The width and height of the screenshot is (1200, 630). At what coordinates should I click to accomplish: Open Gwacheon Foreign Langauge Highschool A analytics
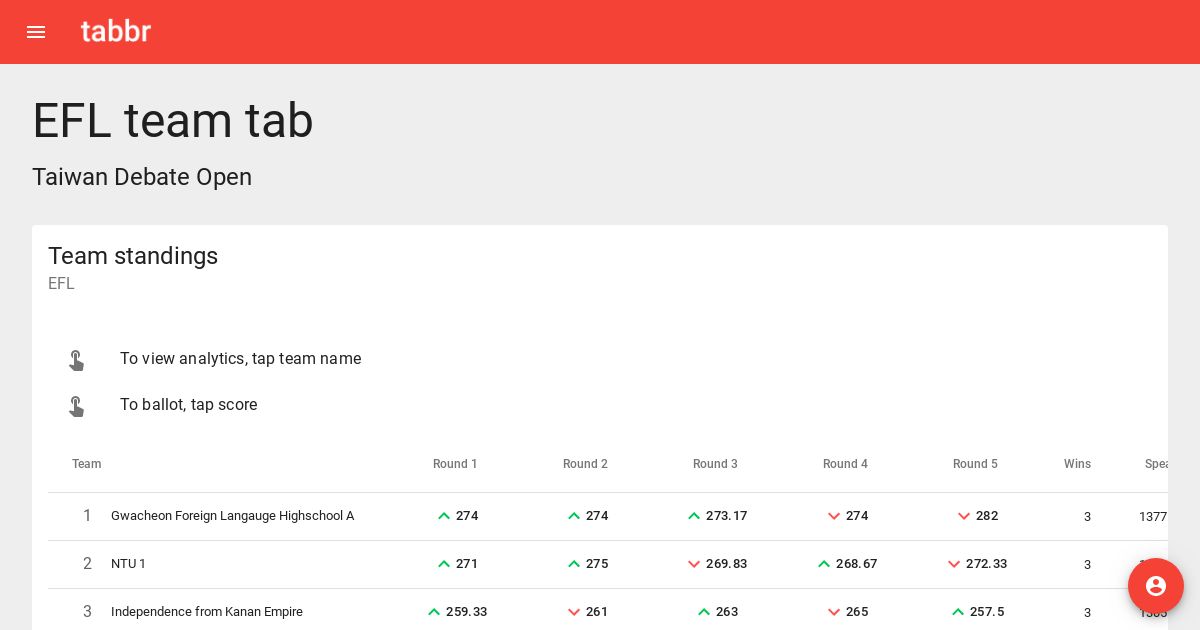pyautogui.click(x=232, y=516)
